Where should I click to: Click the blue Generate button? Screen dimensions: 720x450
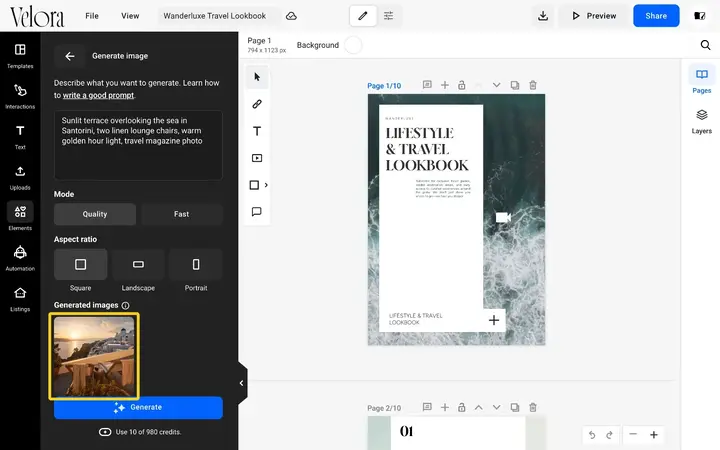pyautogui.click(x=138, y=407)
